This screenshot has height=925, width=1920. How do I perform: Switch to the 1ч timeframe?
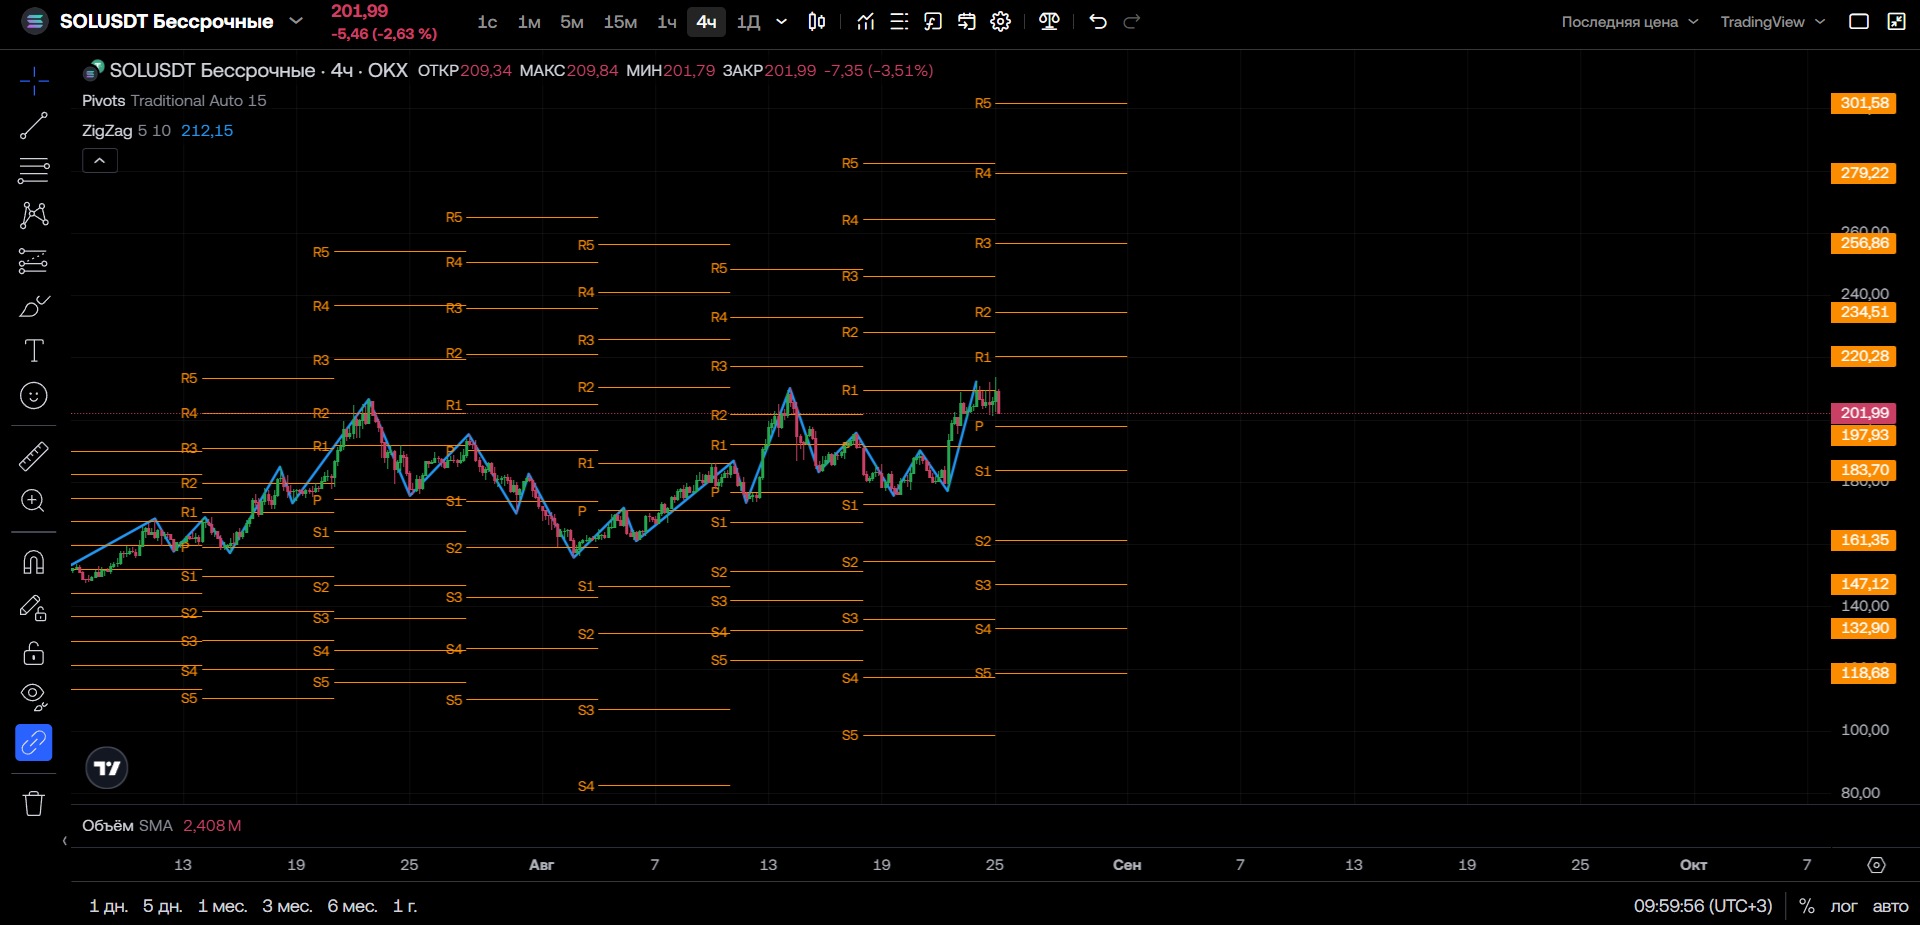point(667,22)
